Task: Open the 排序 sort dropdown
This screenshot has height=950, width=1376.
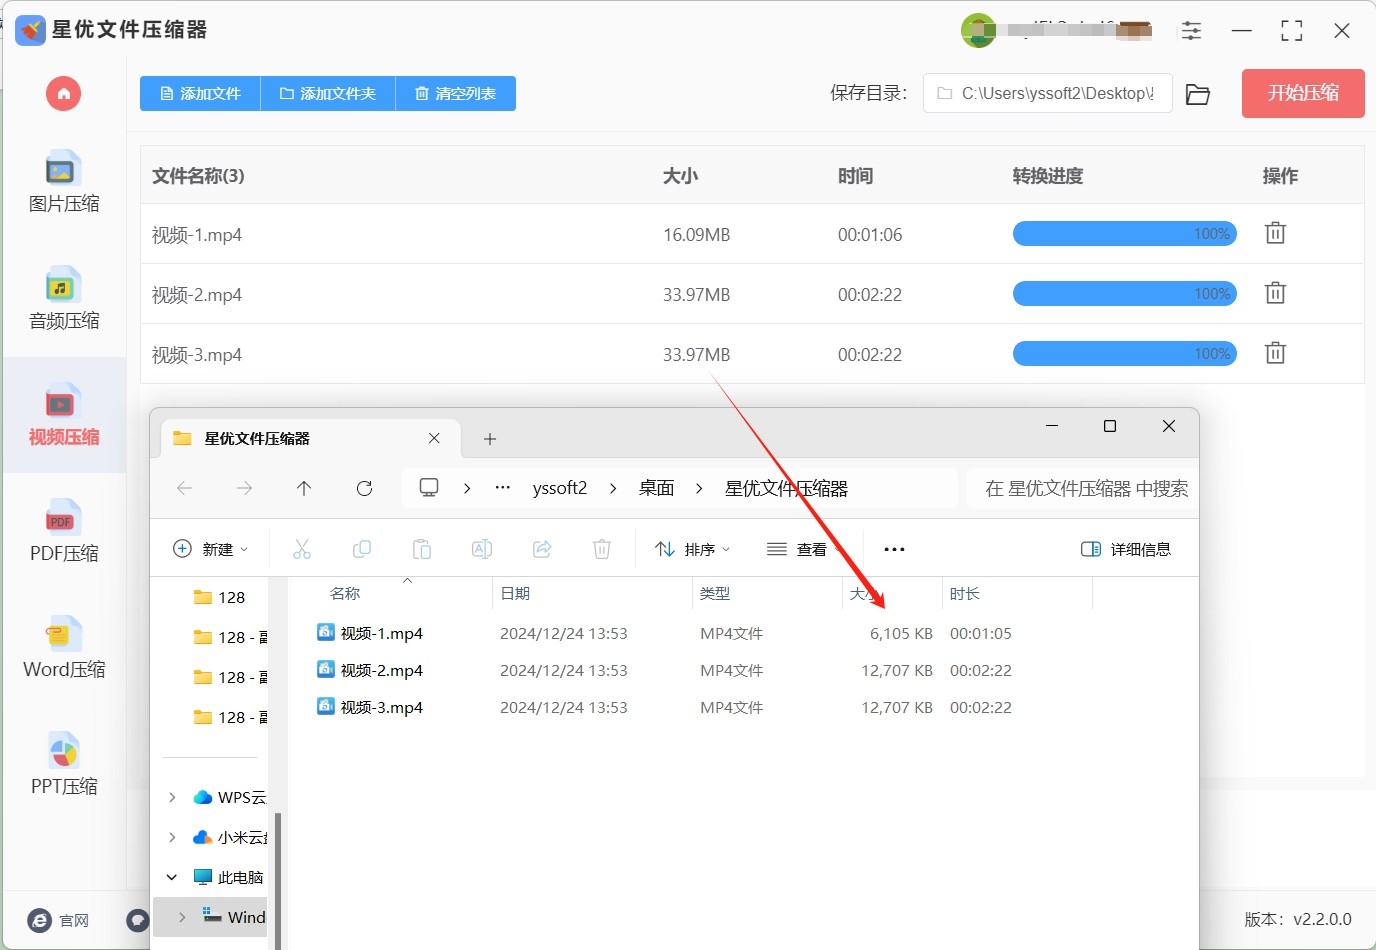Action: point(692,549)
